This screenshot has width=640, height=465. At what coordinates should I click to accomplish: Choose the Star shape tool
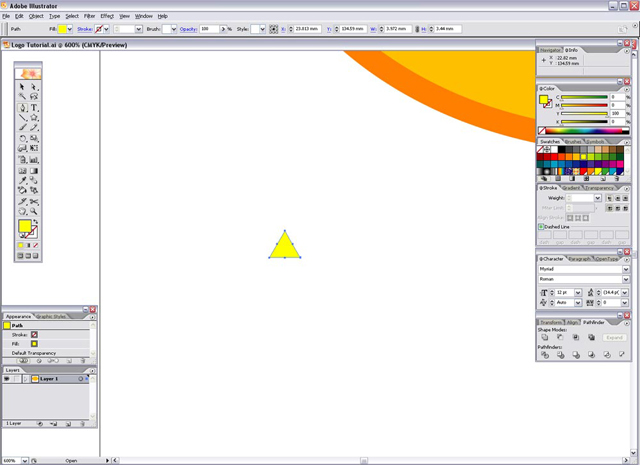pos(34,118)
